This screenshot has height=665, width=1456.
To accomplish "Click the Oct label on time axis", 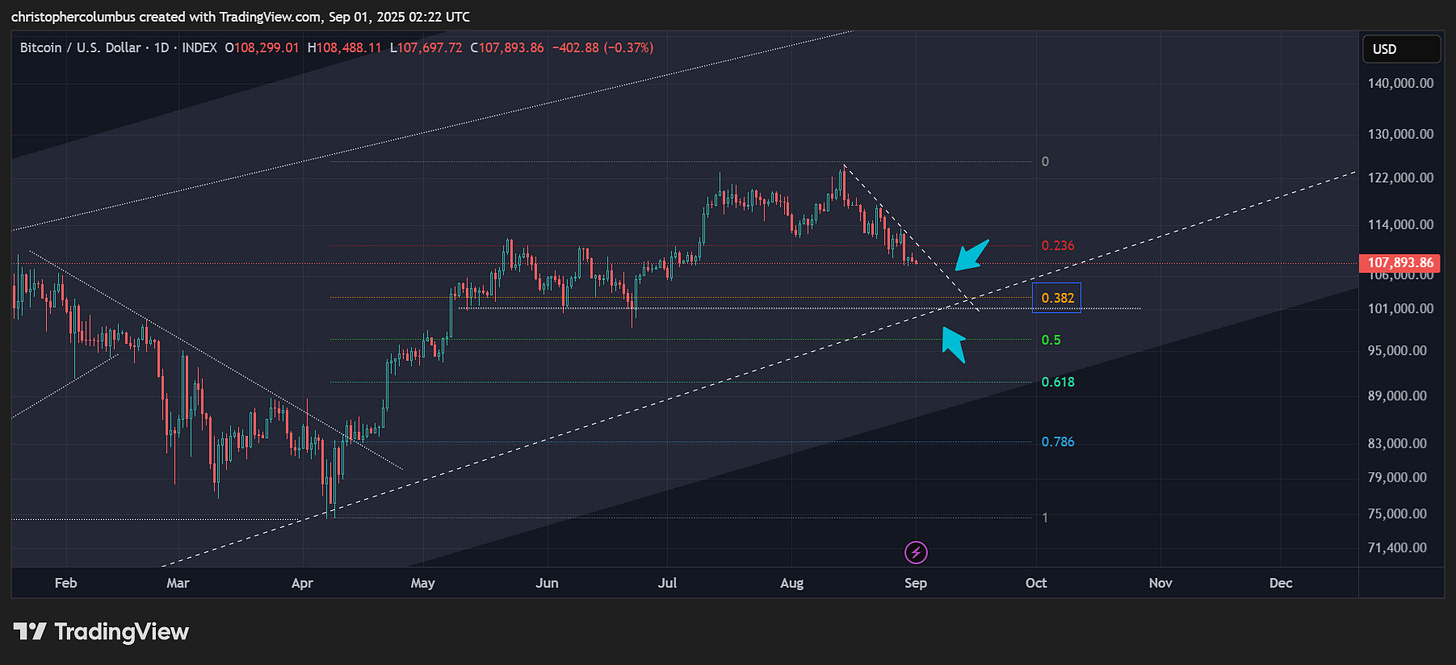I will click(x=1036, y=583).
